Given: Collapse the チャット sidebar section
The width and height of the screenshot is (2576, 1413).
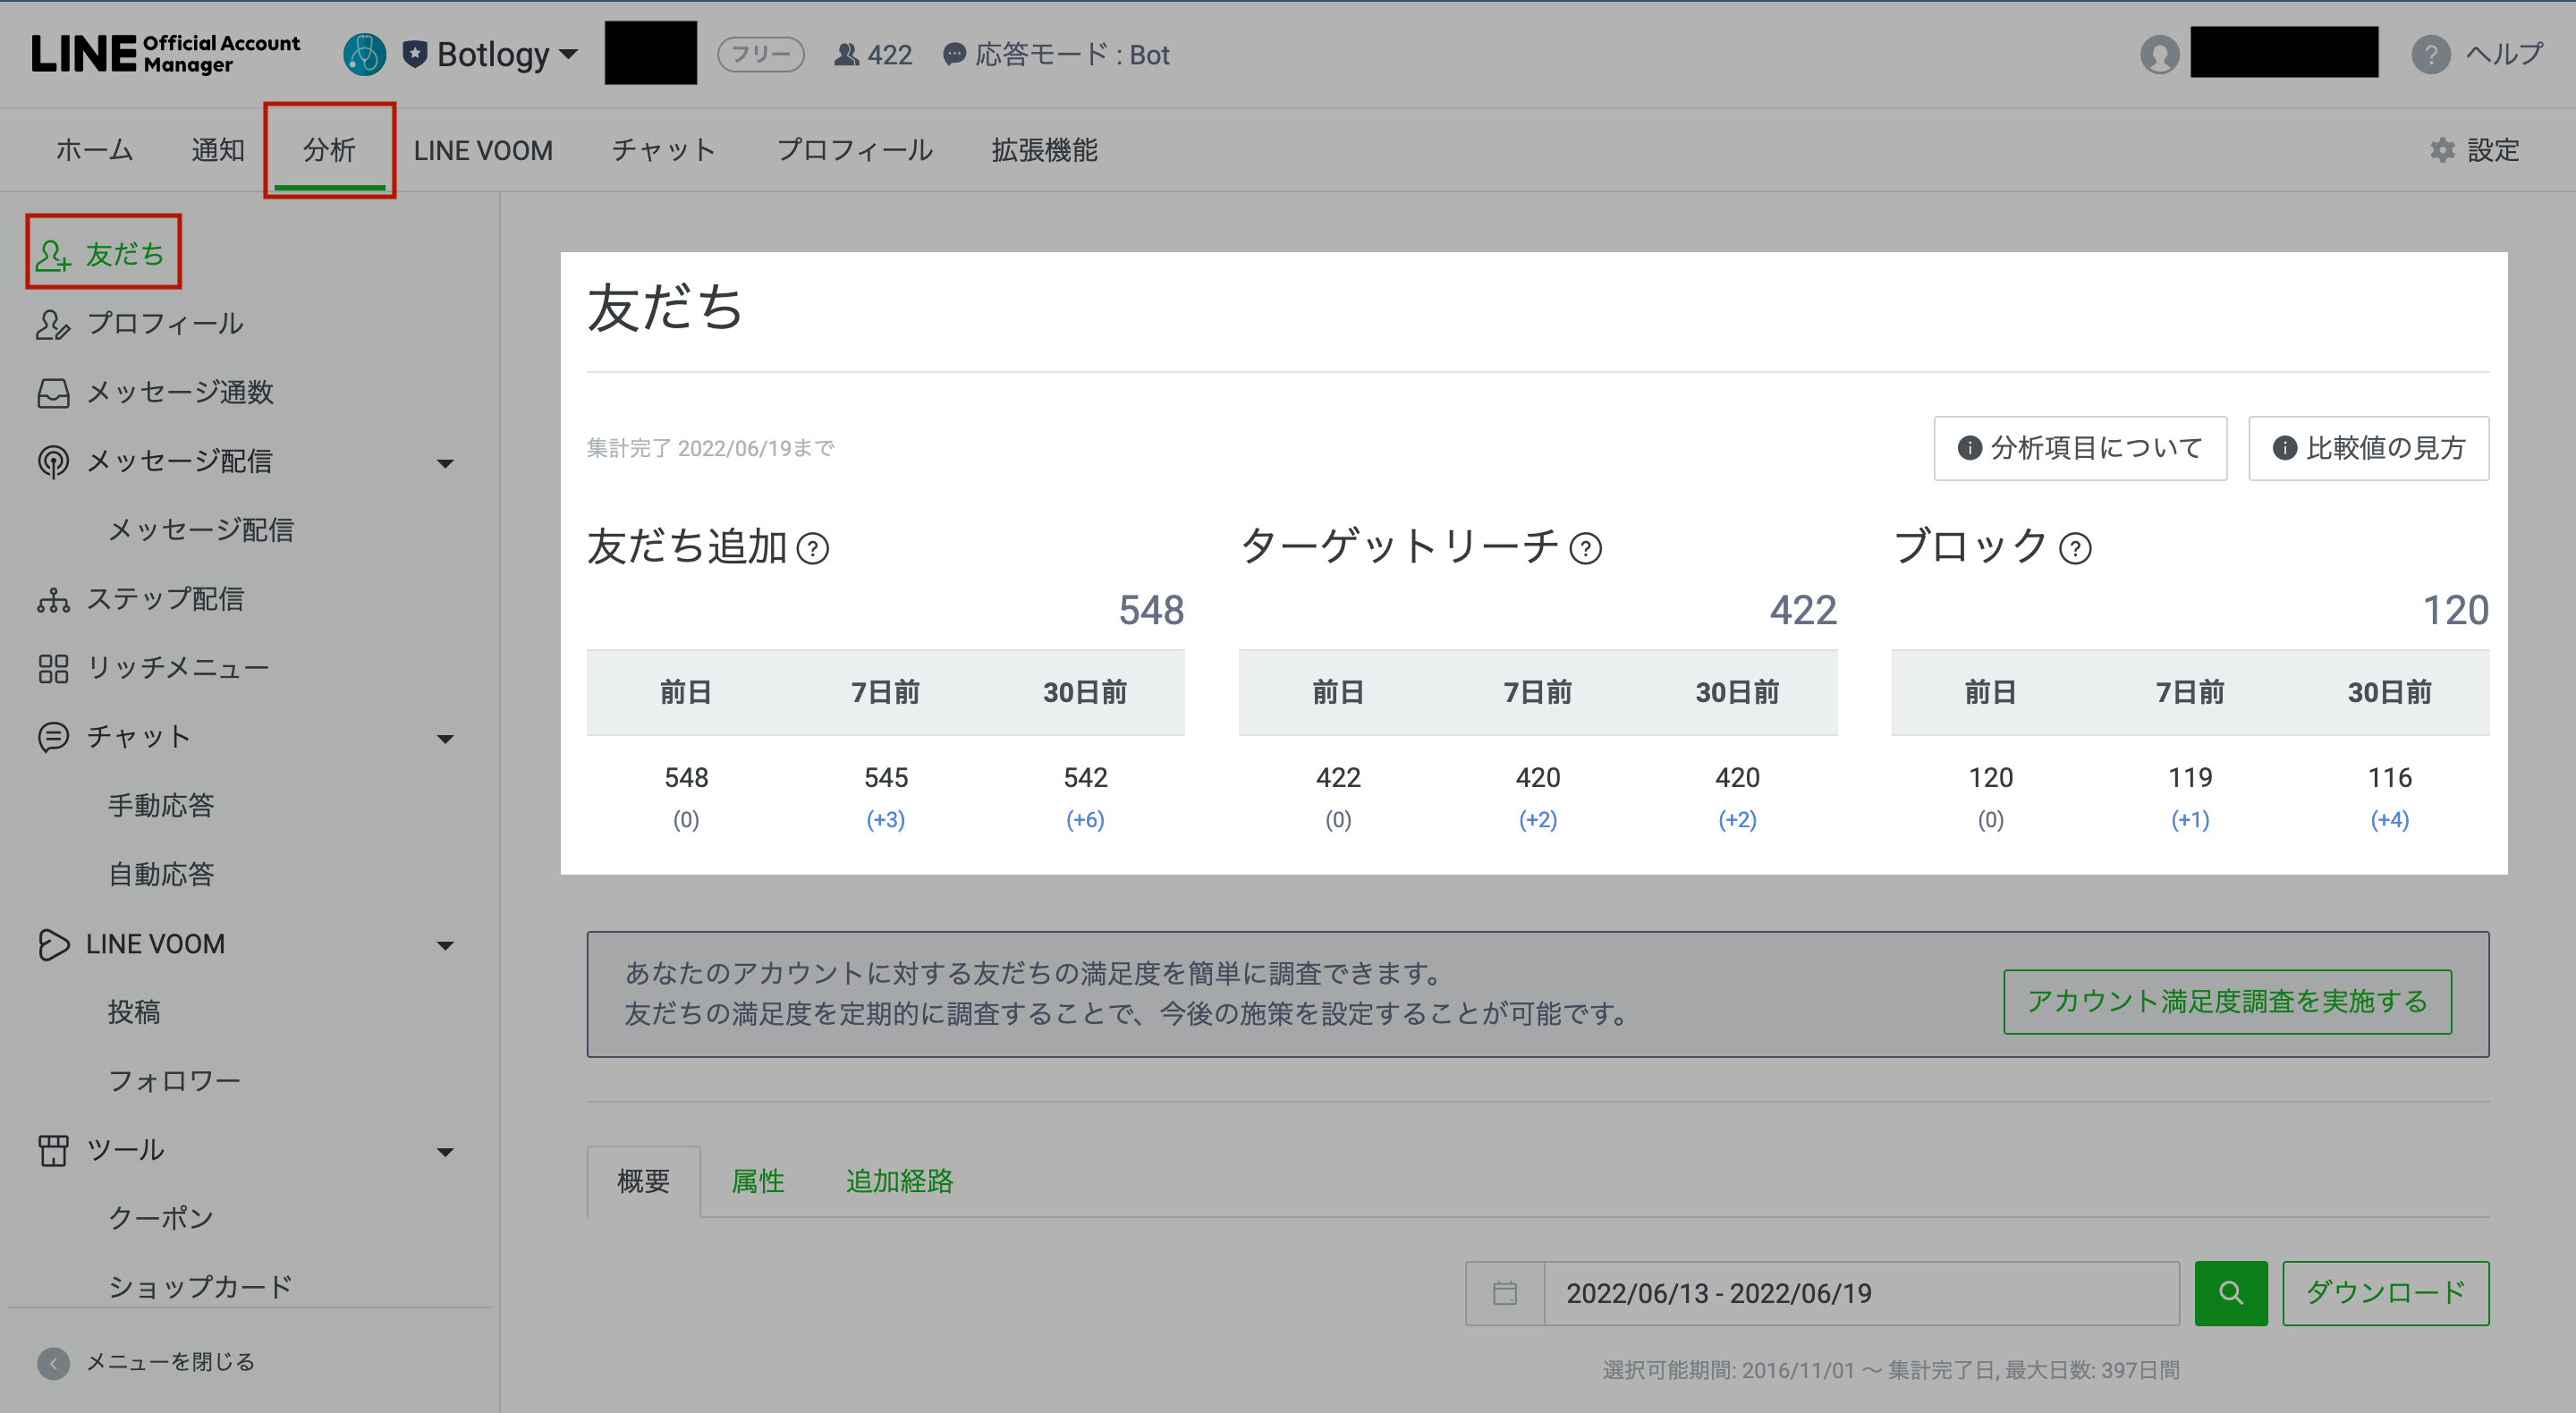Looking at the screenshot, I should pyautogui.click(x=445, y=739).
